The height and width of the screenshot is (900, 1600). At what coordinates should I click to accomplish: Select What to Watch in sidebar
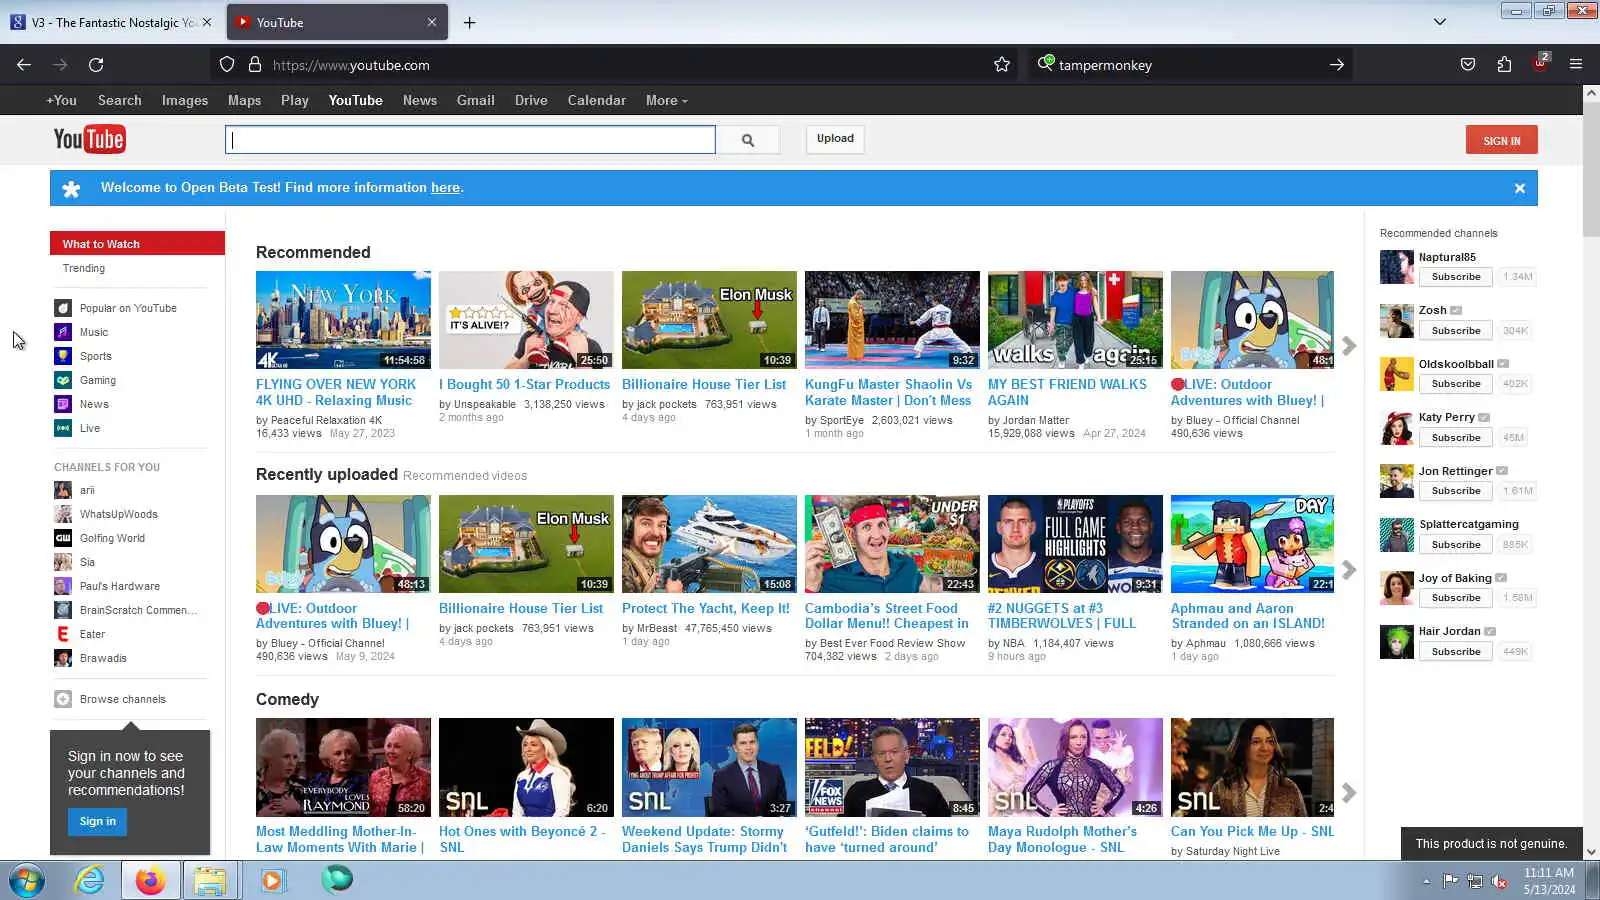(137, 244)
